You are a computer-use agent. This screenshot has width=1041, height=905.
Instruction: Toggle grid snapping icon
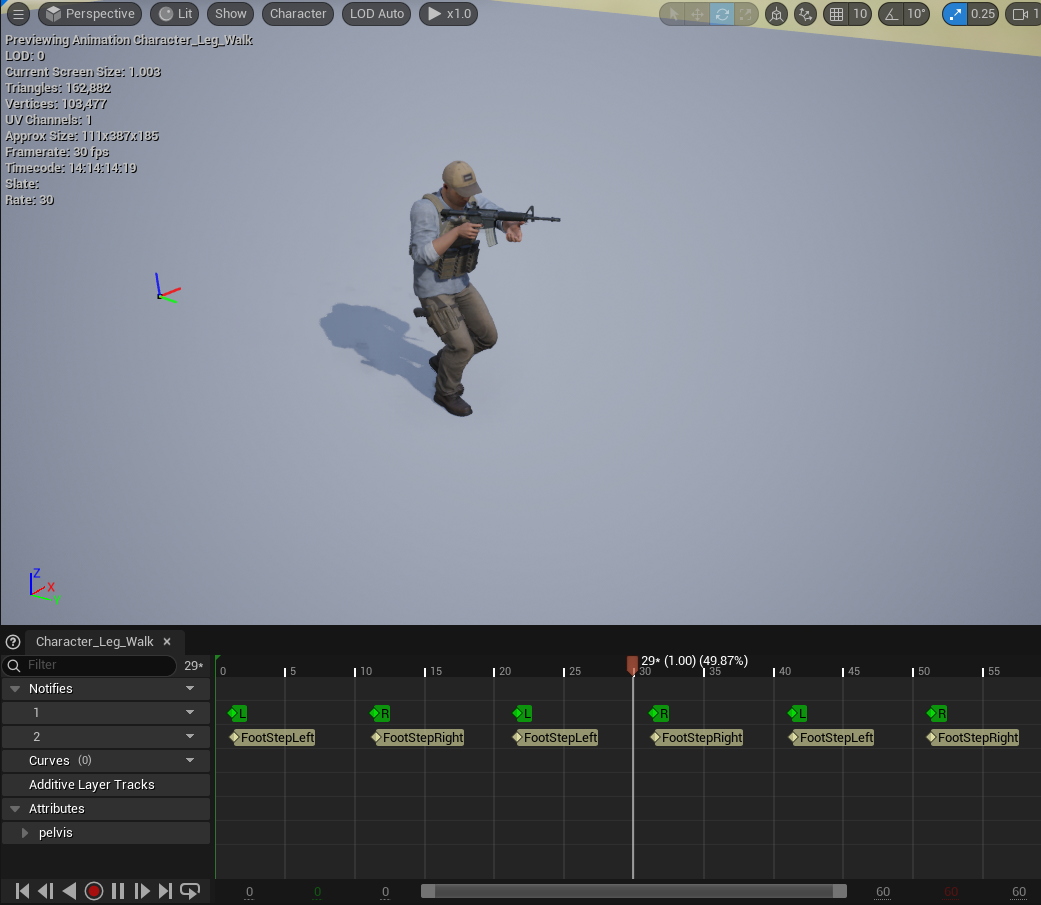tap(837, 14)
